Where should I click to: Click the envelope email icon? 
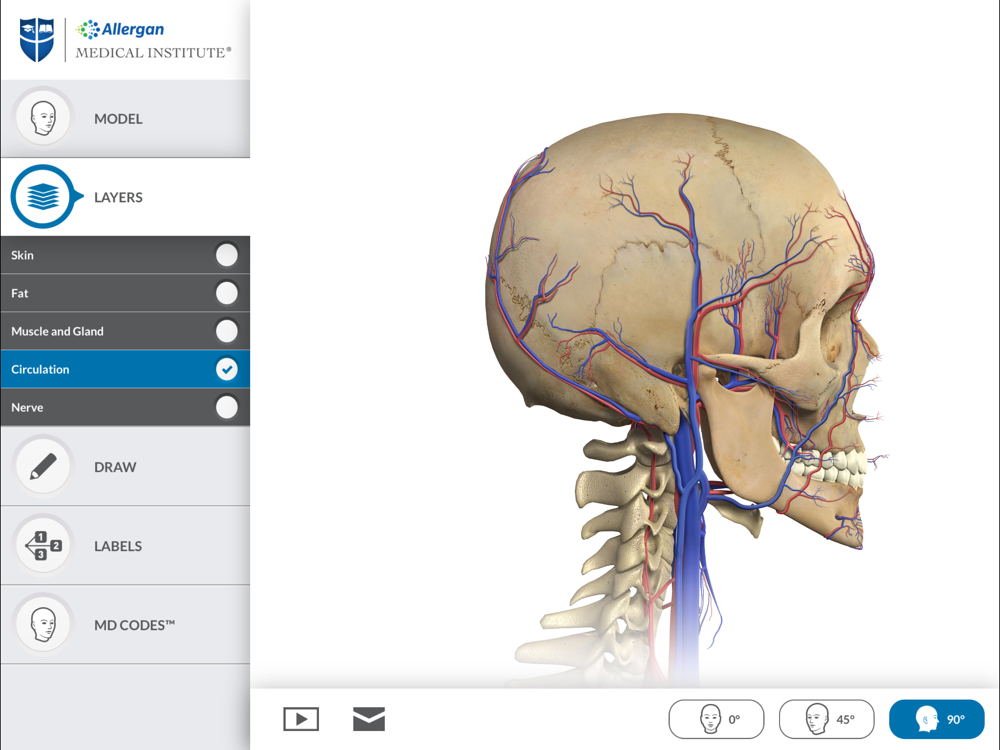369,719
